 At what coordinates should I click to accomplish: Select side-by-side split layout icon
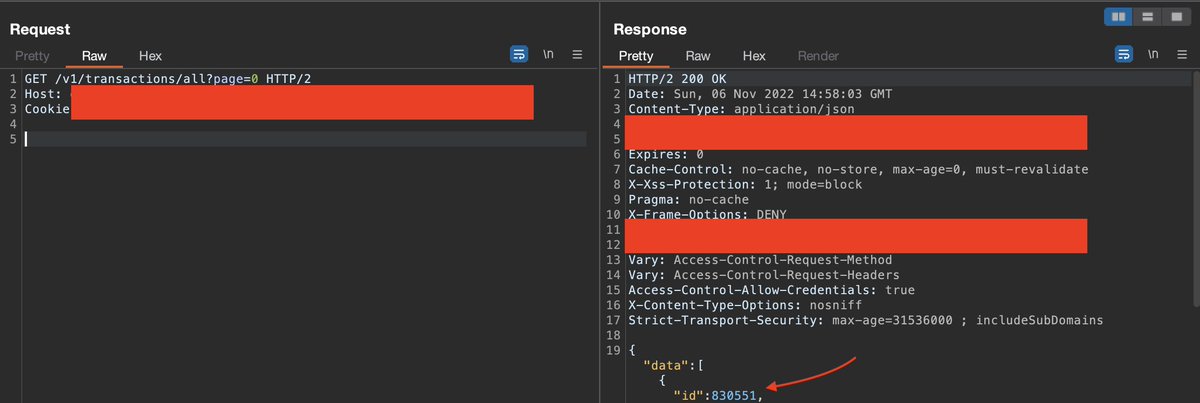point(1119,16)
